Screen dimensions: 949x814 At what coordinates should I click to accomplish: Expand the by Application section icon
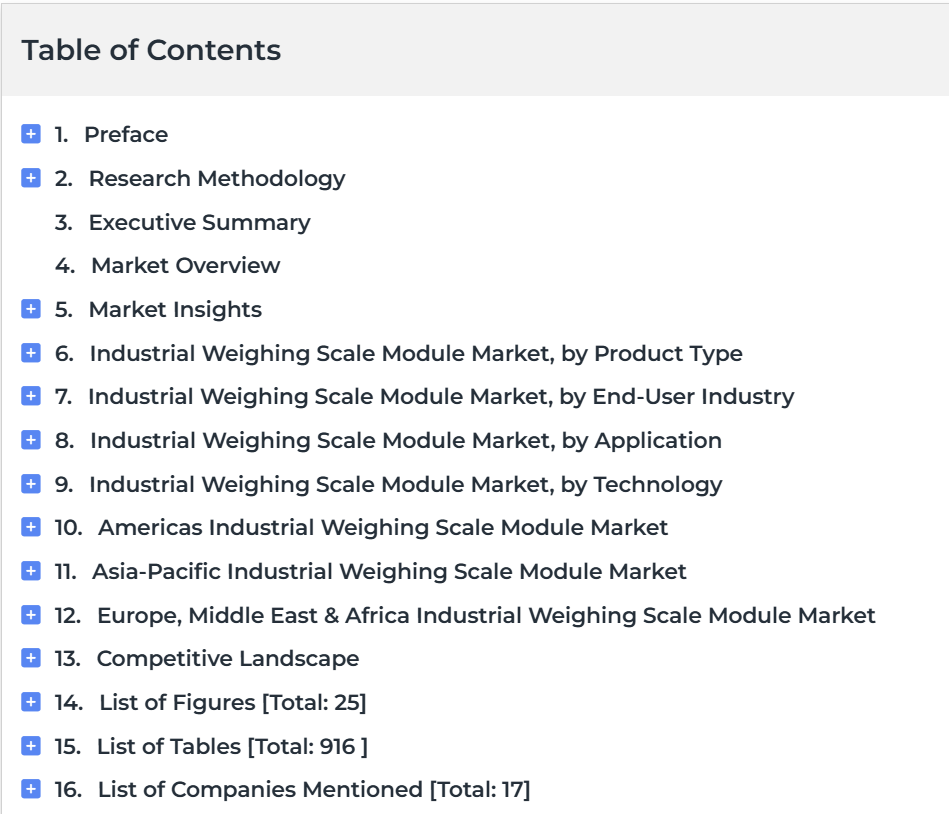(x=31, y=440)
